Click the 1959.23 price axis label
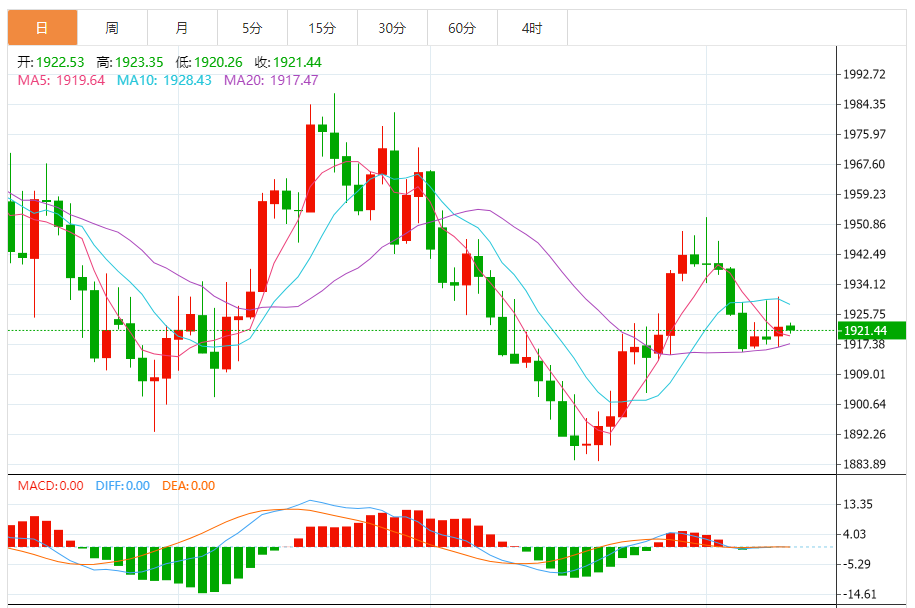The width and height of the screenshot is (915, 608). (864, 194)
